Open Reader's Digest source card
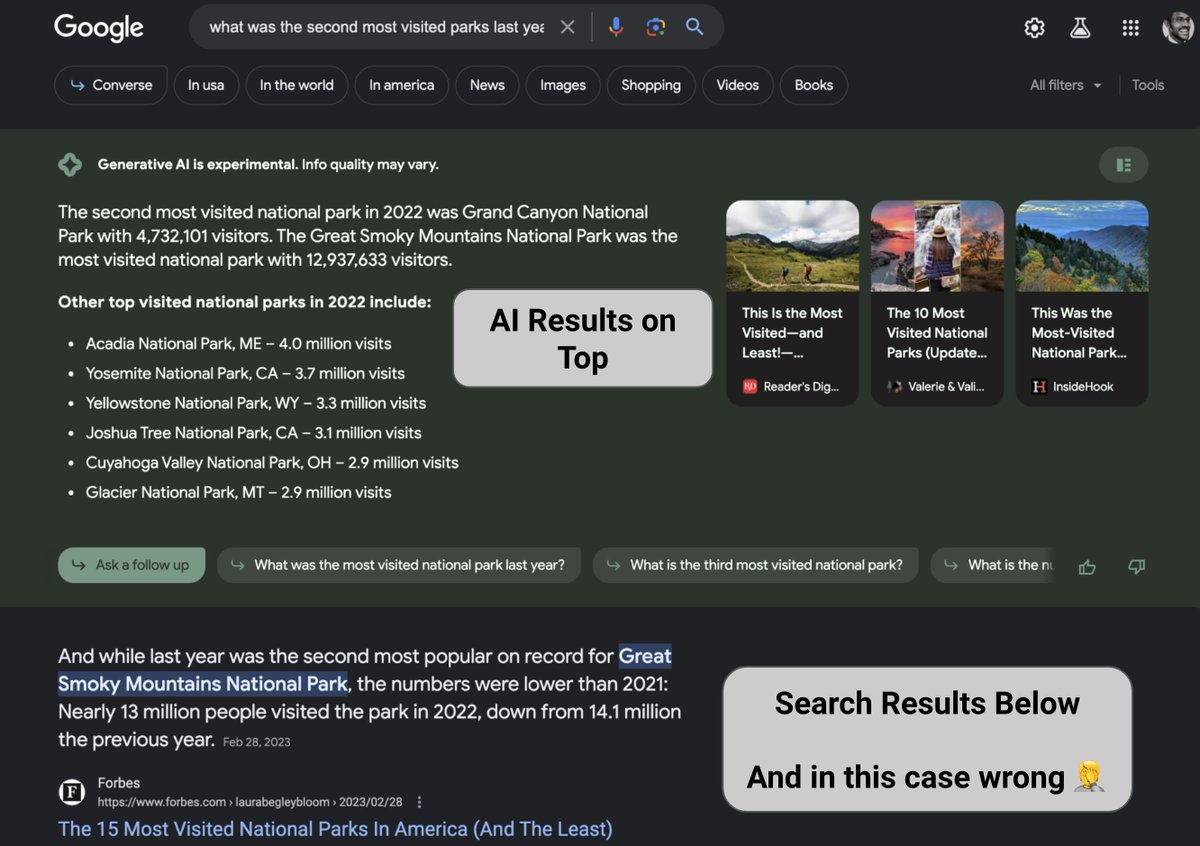Image resolution: width=1200 pixels, height=846 pixels. tap(792, 303)
